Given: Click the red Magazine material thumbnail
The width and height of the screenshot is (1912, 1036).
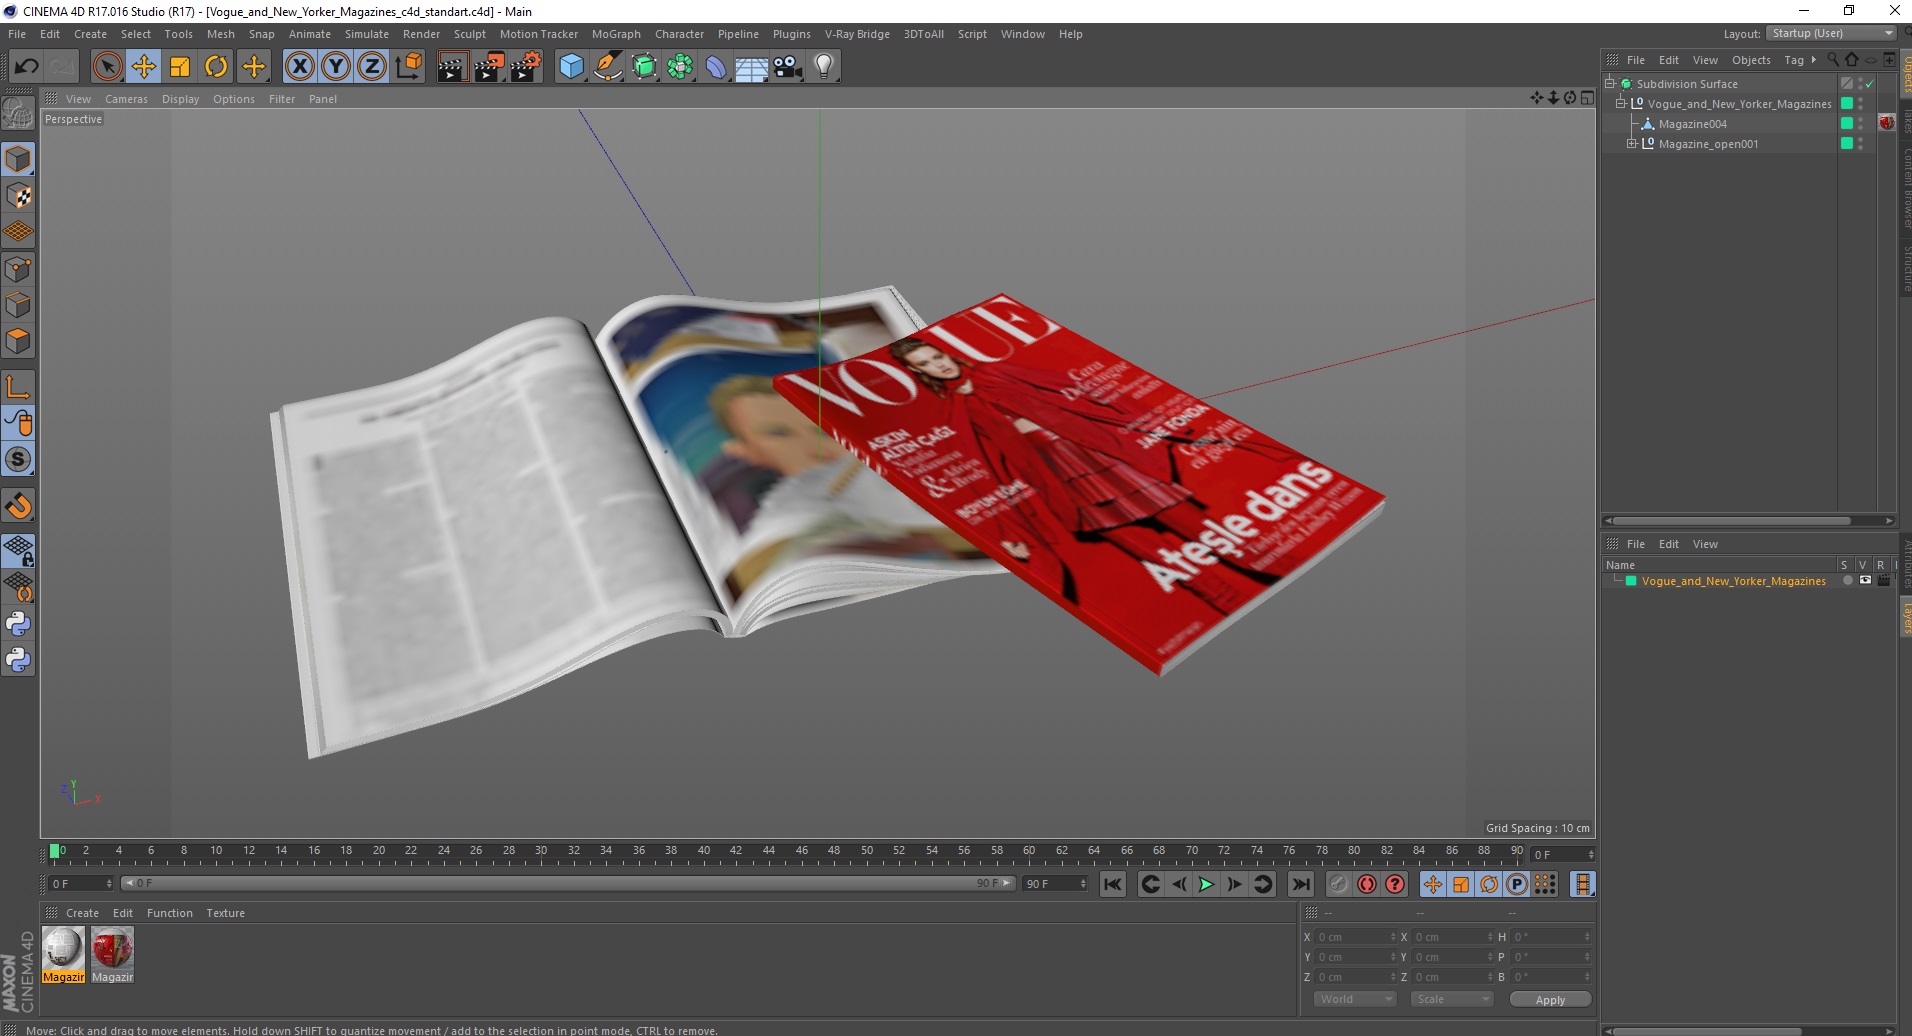Looking at the screenshot, I should point(112,949).
